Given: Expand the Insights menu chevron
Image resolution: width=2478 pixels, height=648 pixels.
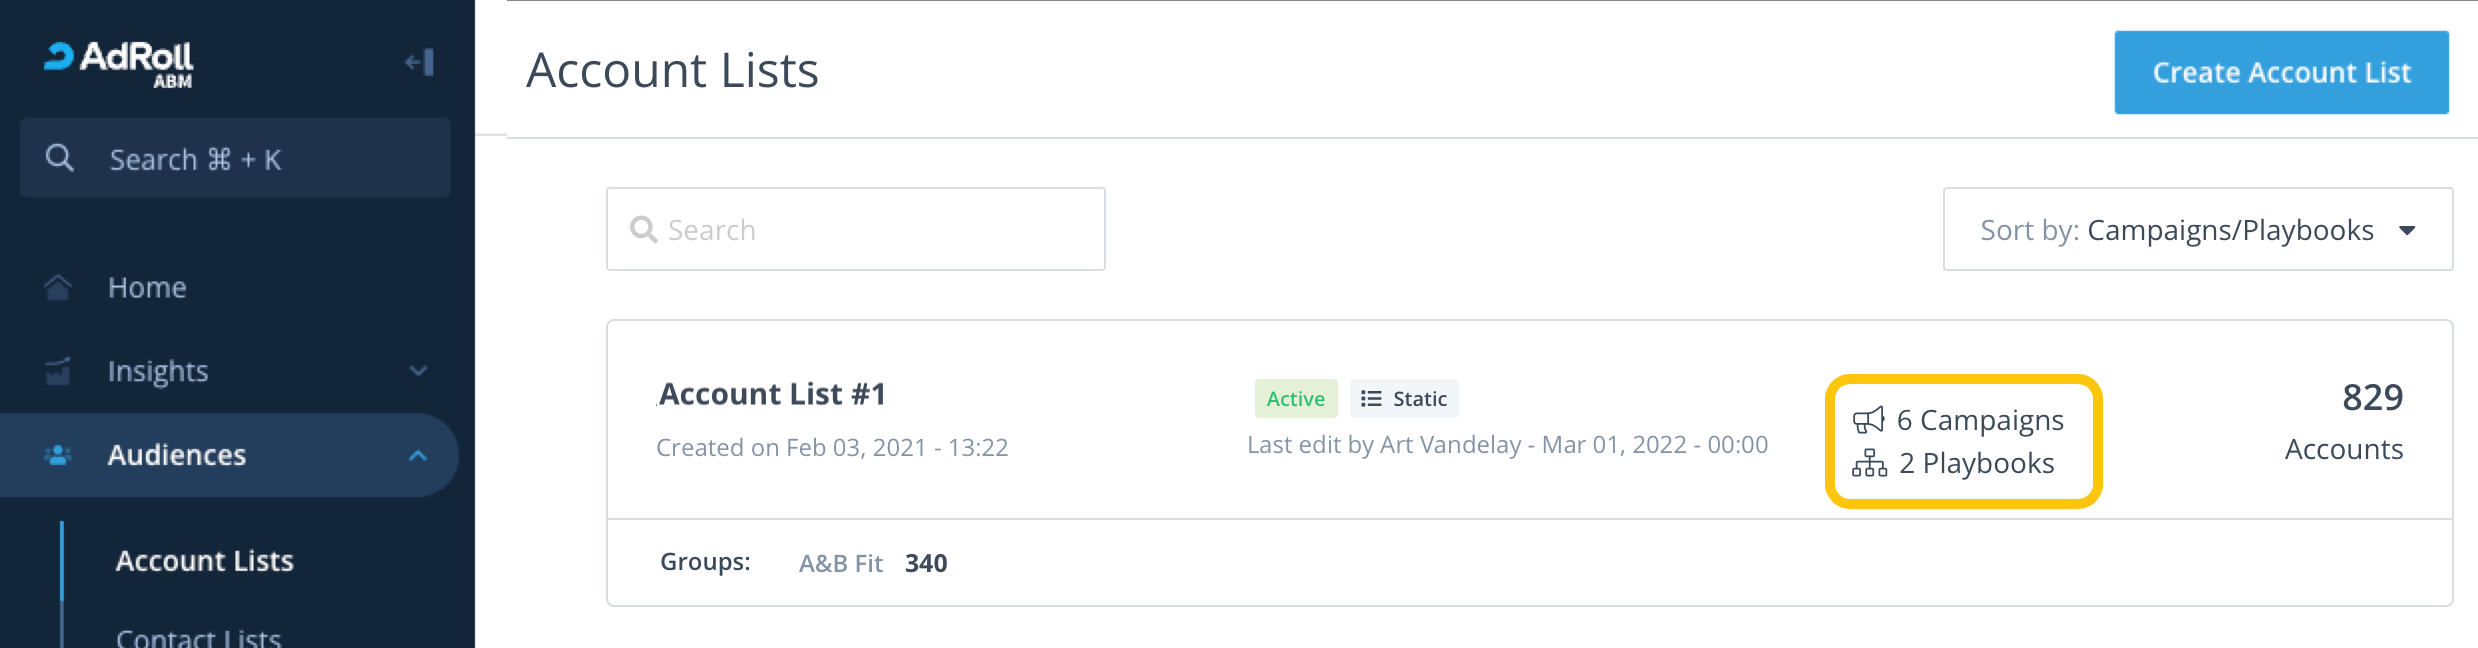Looking at the screenshot, I should click(x=418, y=371).
